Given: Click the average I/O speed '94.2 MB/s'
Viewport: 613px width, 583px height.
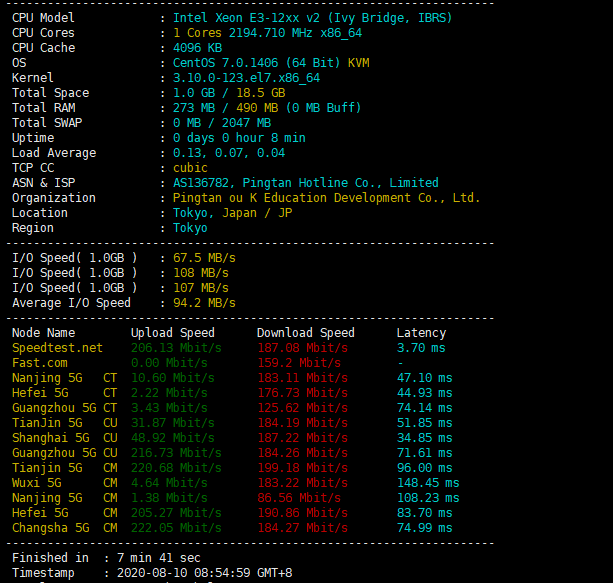Looking at the screenshot, I should point(204,303).
